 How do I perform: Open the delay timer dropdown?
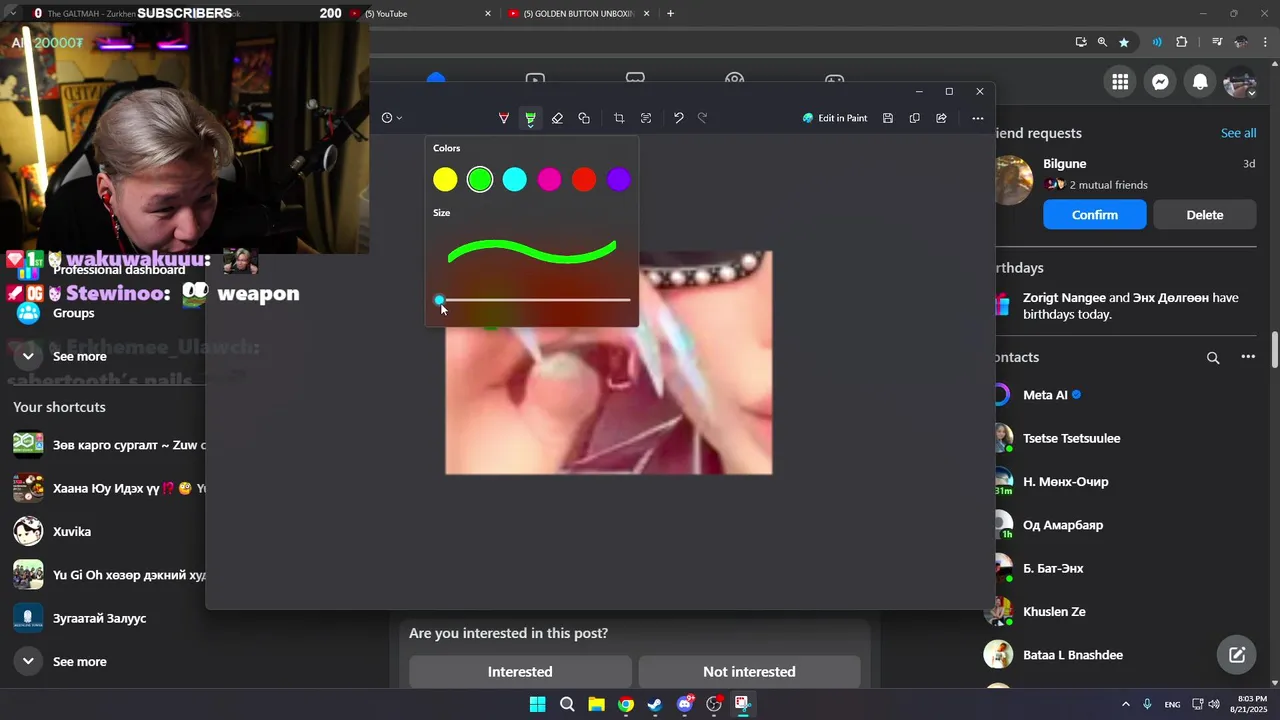[x=392, y=118]
